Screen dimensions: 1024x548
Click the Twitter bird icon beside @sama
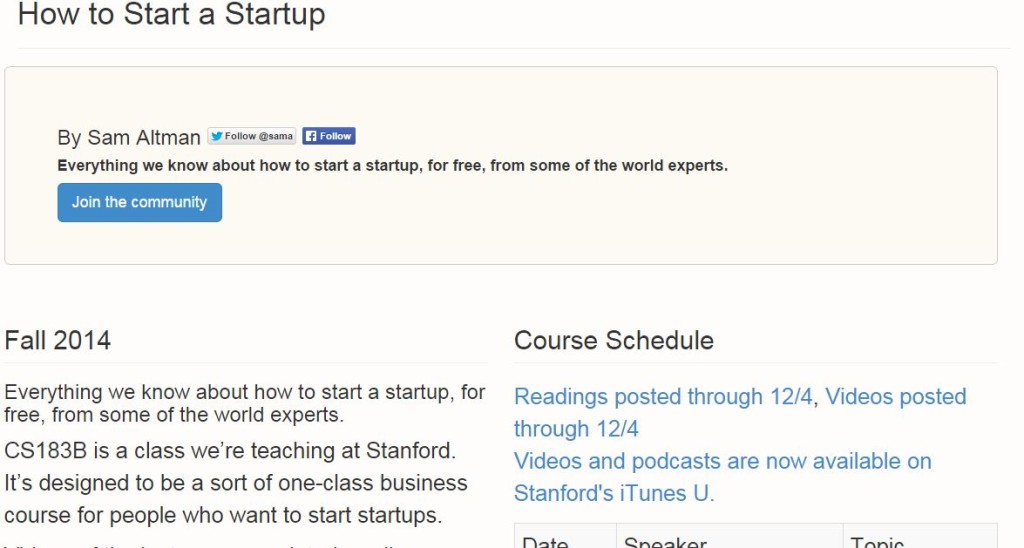coord(216,137)
